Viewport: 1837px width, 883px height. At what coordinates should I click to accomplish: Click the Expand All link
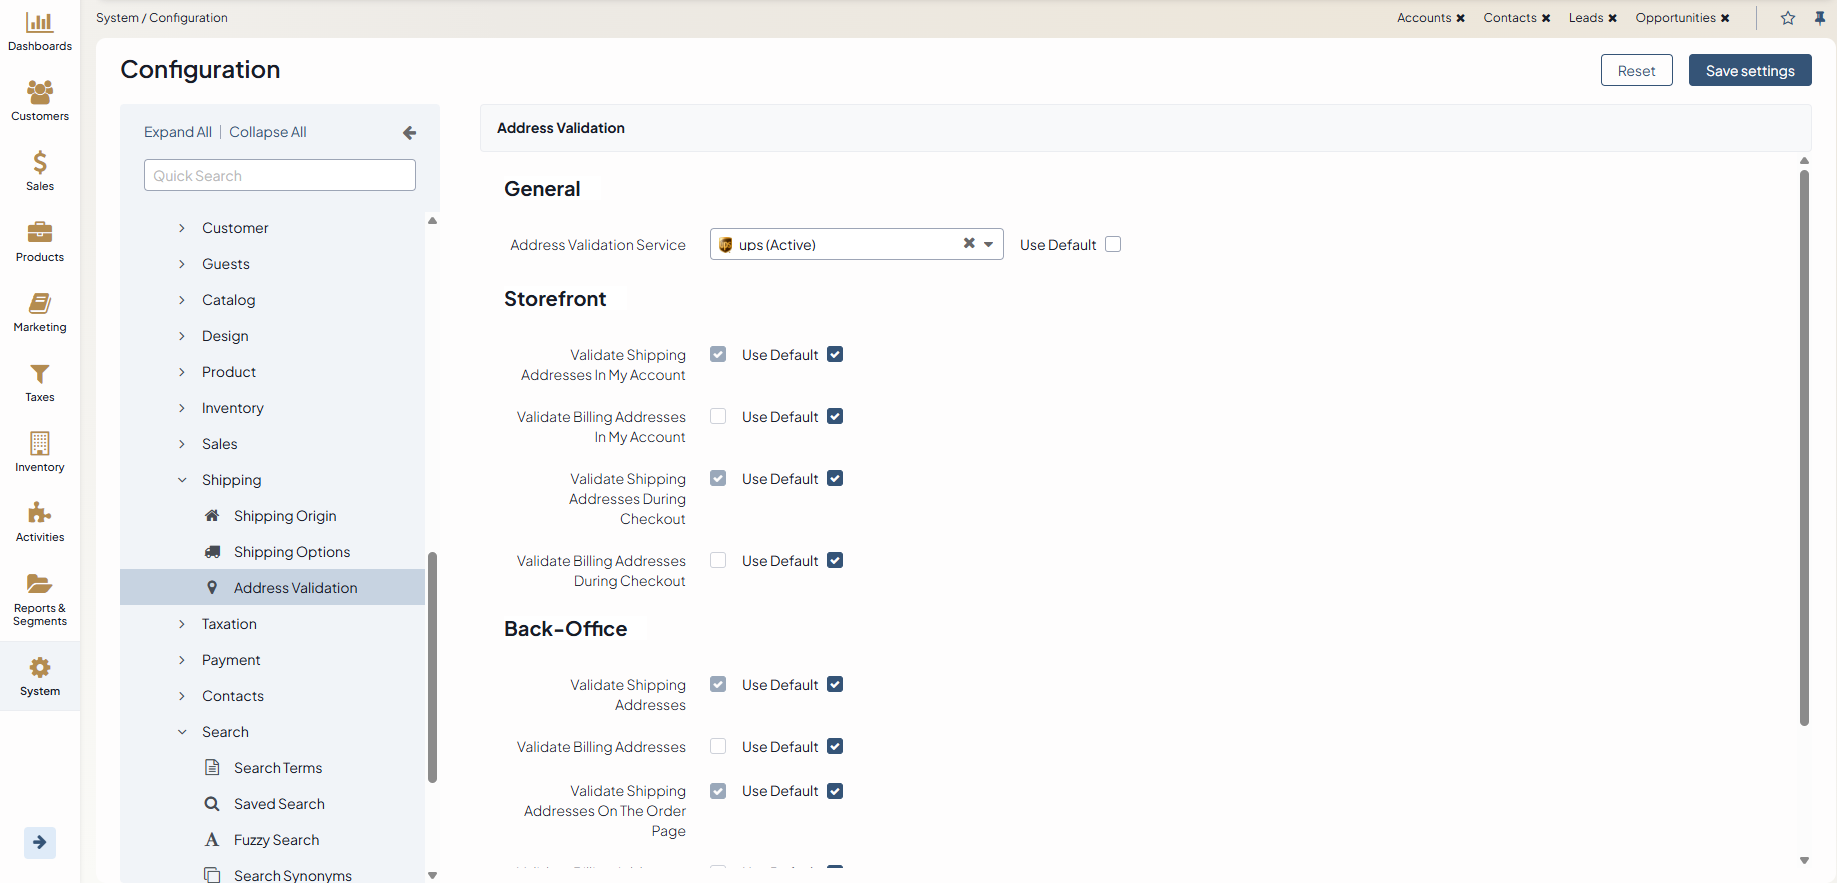pos(177,132)
